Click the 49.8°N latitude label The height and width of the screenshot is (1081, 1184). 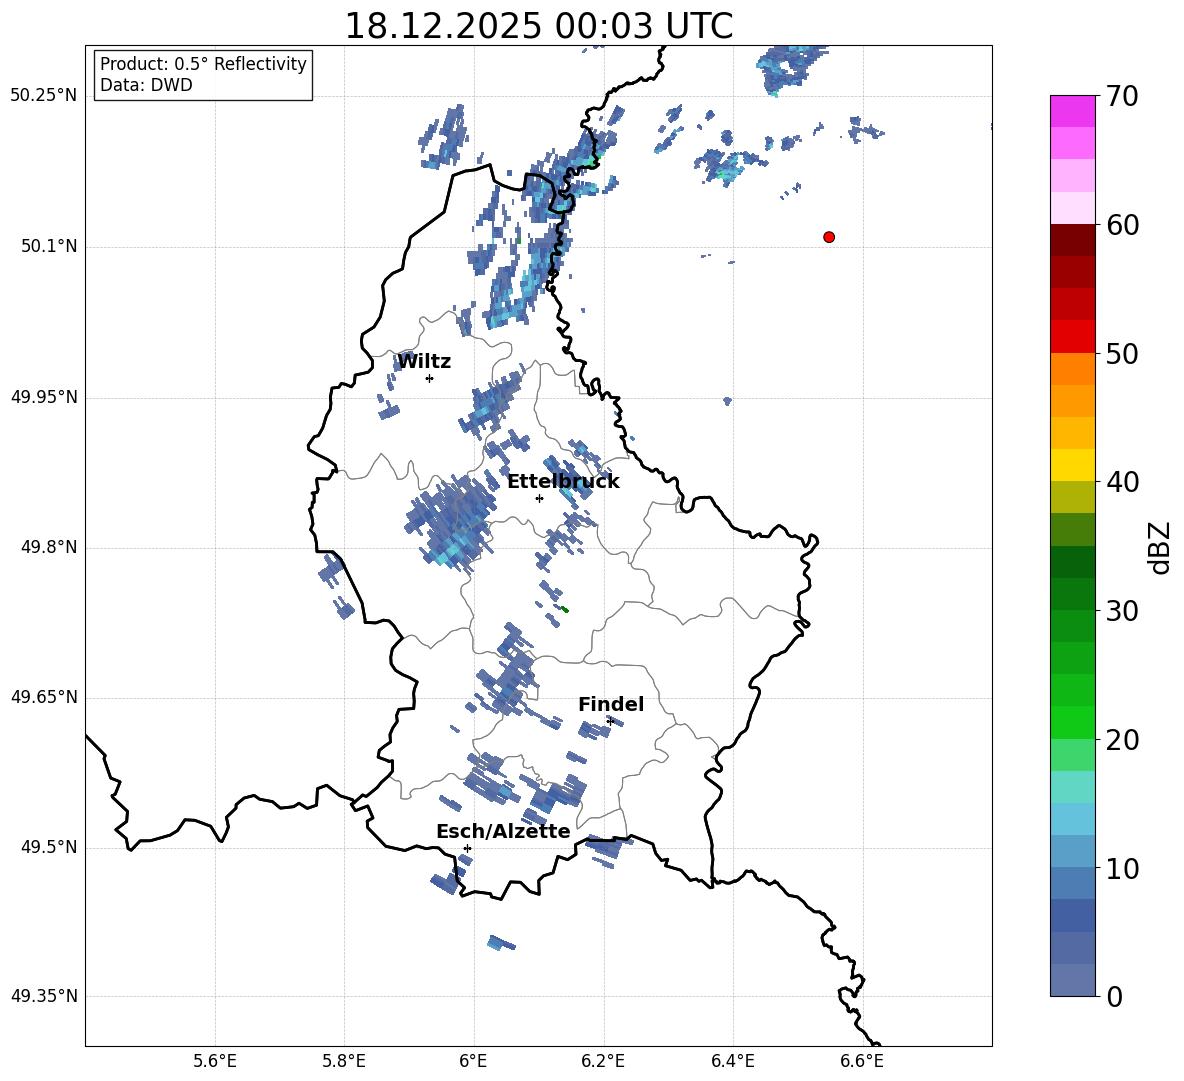[x=49, y=547]
